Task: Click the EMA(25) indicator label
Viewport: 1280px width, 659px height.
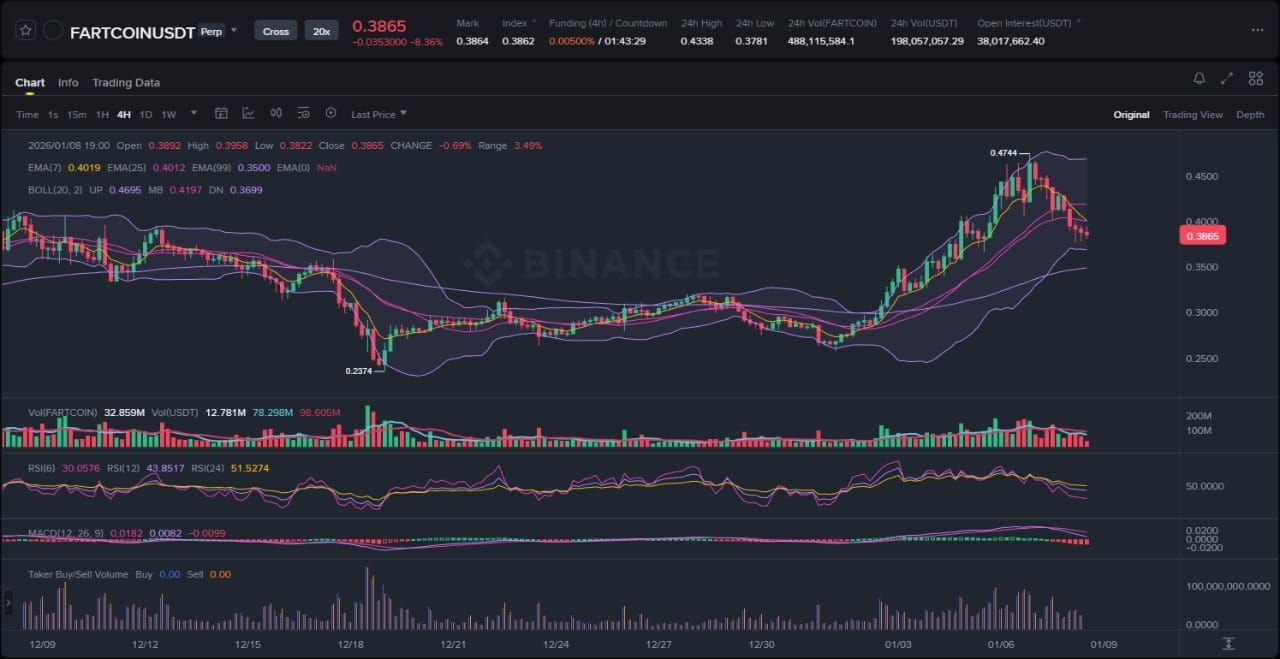Action: tap(126, 168)
